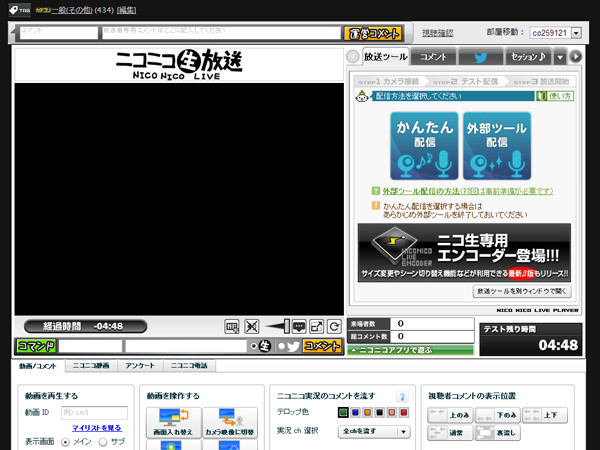
Task: Switch to the 放送ツール tab
Action: point(385,57)
